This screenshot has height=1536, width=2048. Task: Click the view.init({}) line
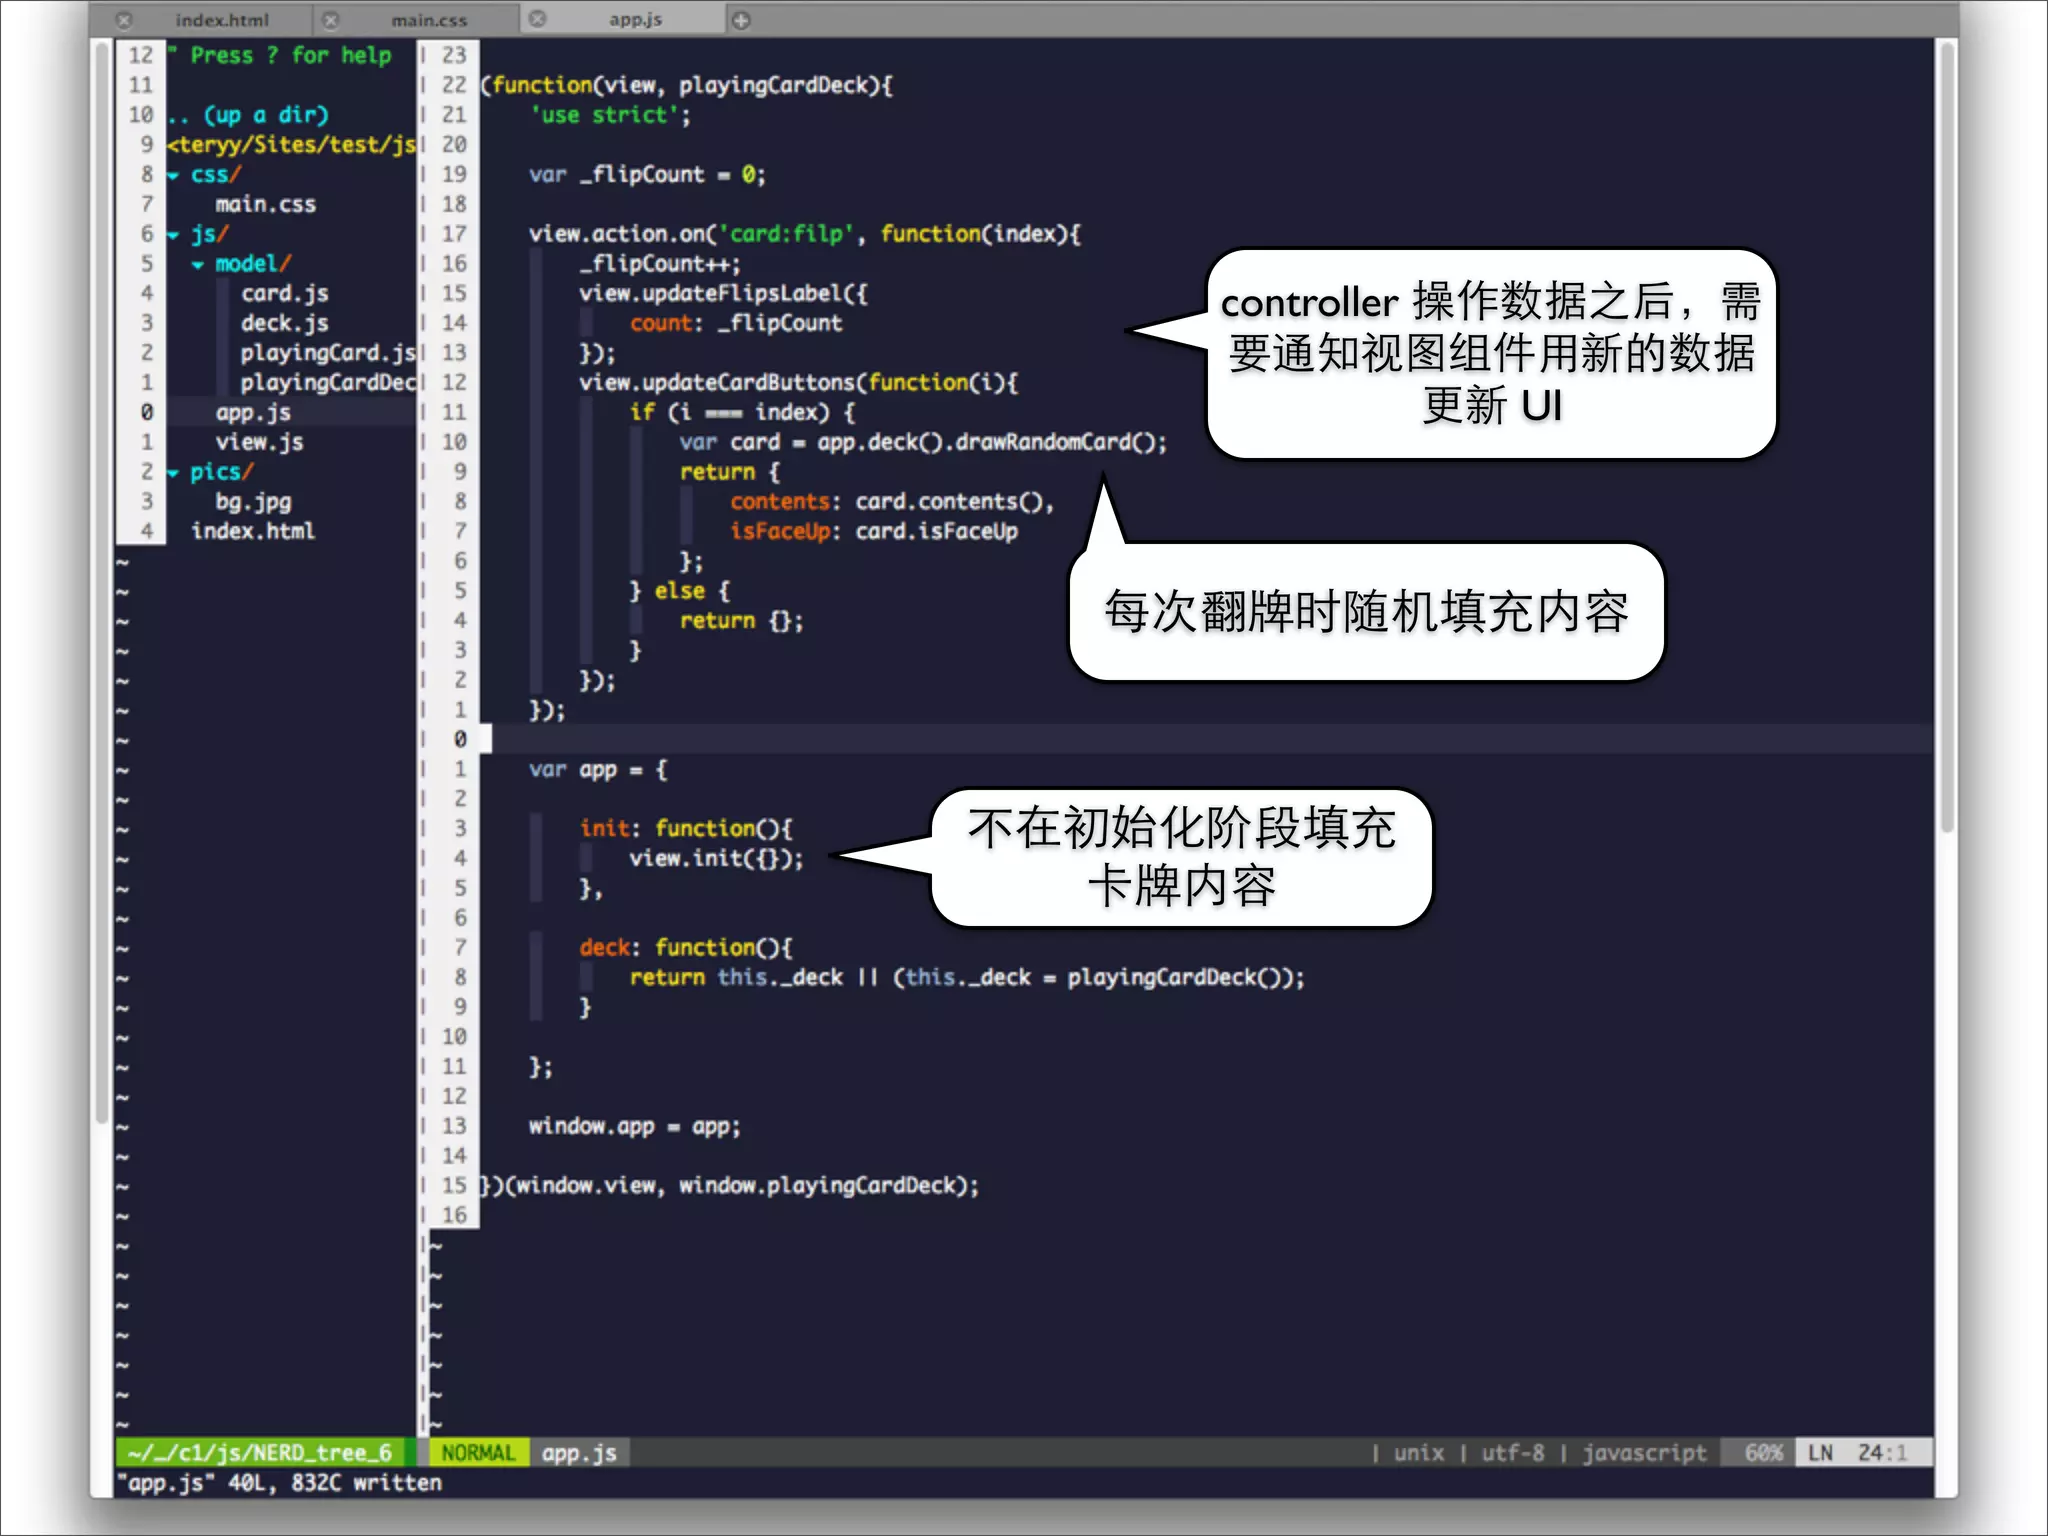717,858
